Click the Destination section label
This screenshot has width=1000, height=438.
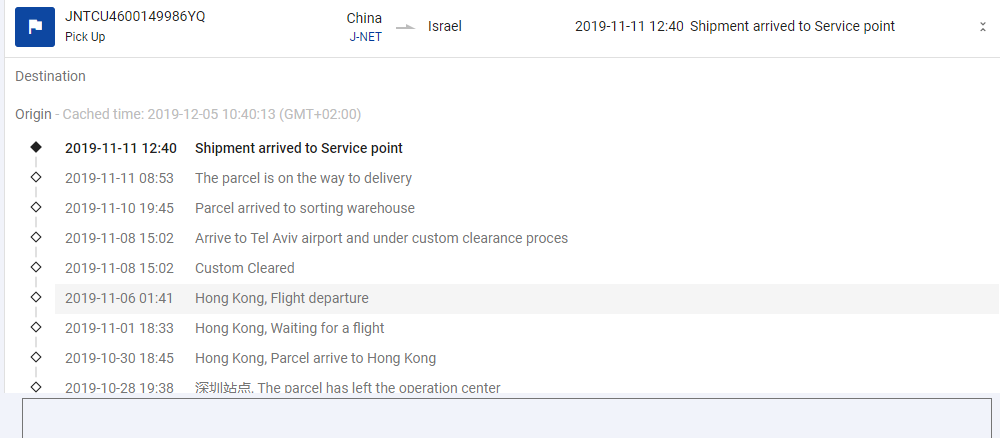pos(50,76)
